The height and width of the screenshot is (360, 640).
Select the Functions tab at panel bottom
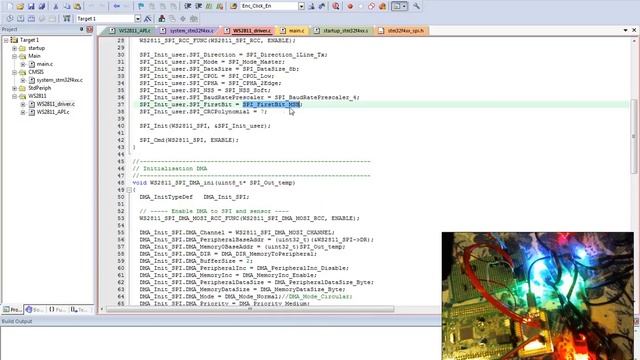point(58,310)
